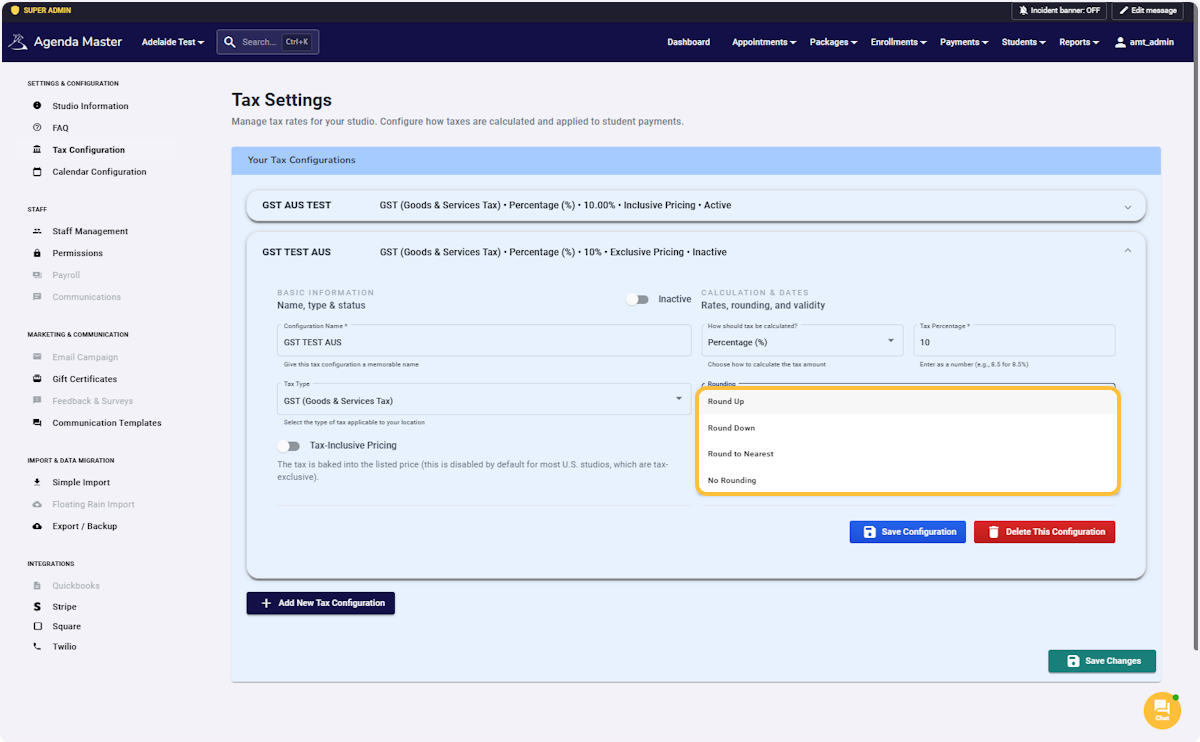Click the Save Configuration button
The height and width of the screenshot is (742, 1200).
[908, 532]
